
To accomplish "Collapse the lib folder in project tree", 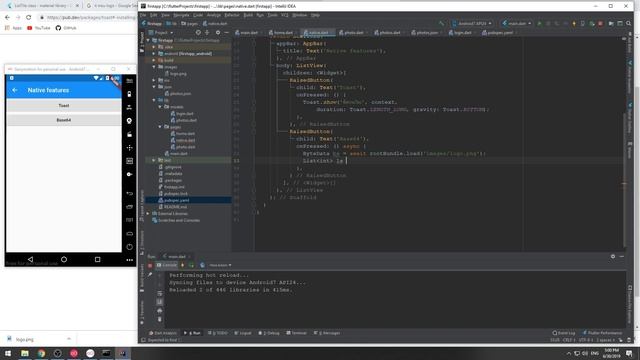I will [154, 100].
